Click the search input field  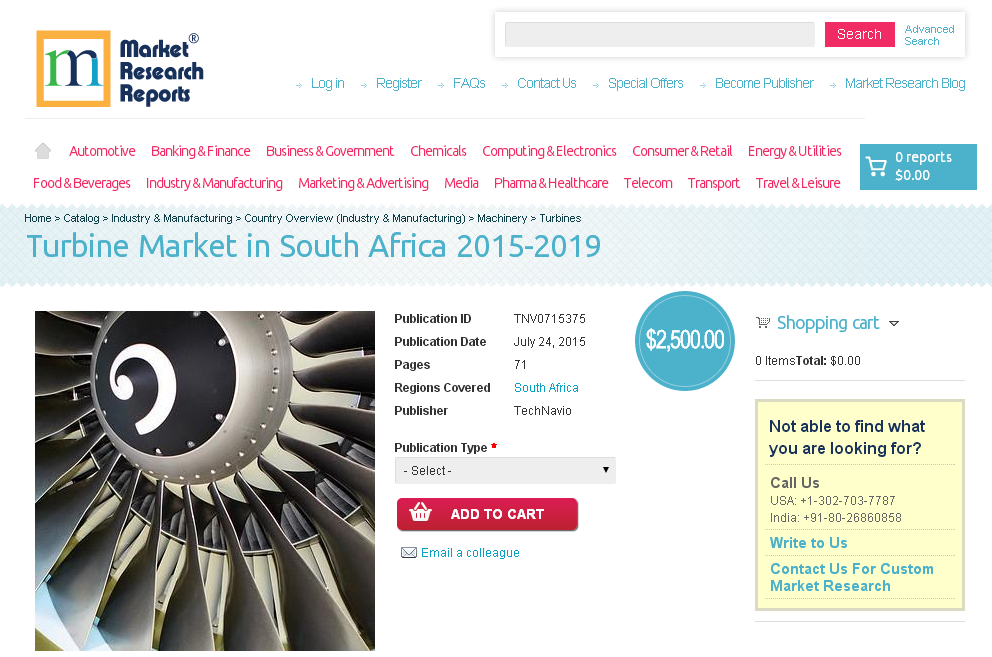pos(659,34)
